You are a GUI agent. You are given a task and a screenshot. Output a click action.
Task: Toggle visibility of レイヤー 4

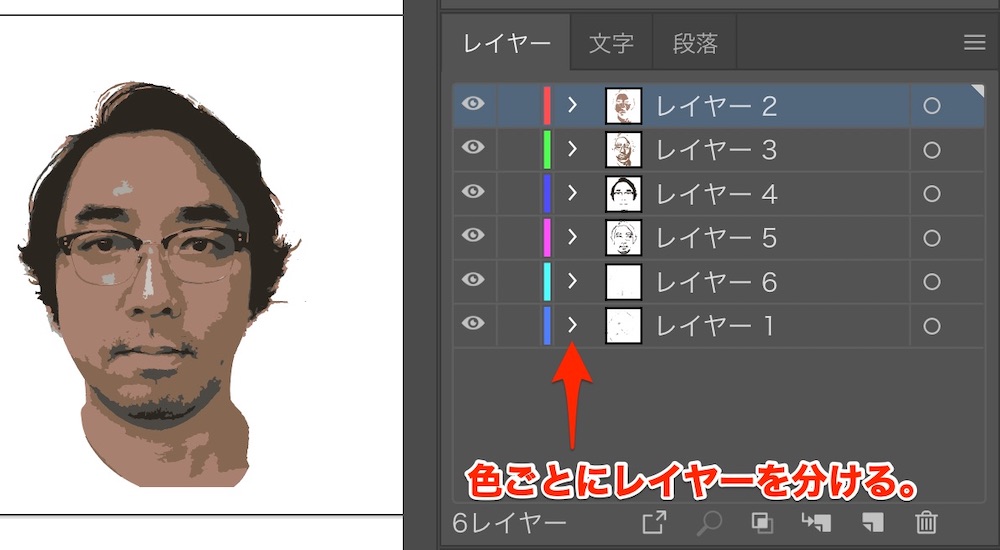pyautogui.click(x=474, y=192)
